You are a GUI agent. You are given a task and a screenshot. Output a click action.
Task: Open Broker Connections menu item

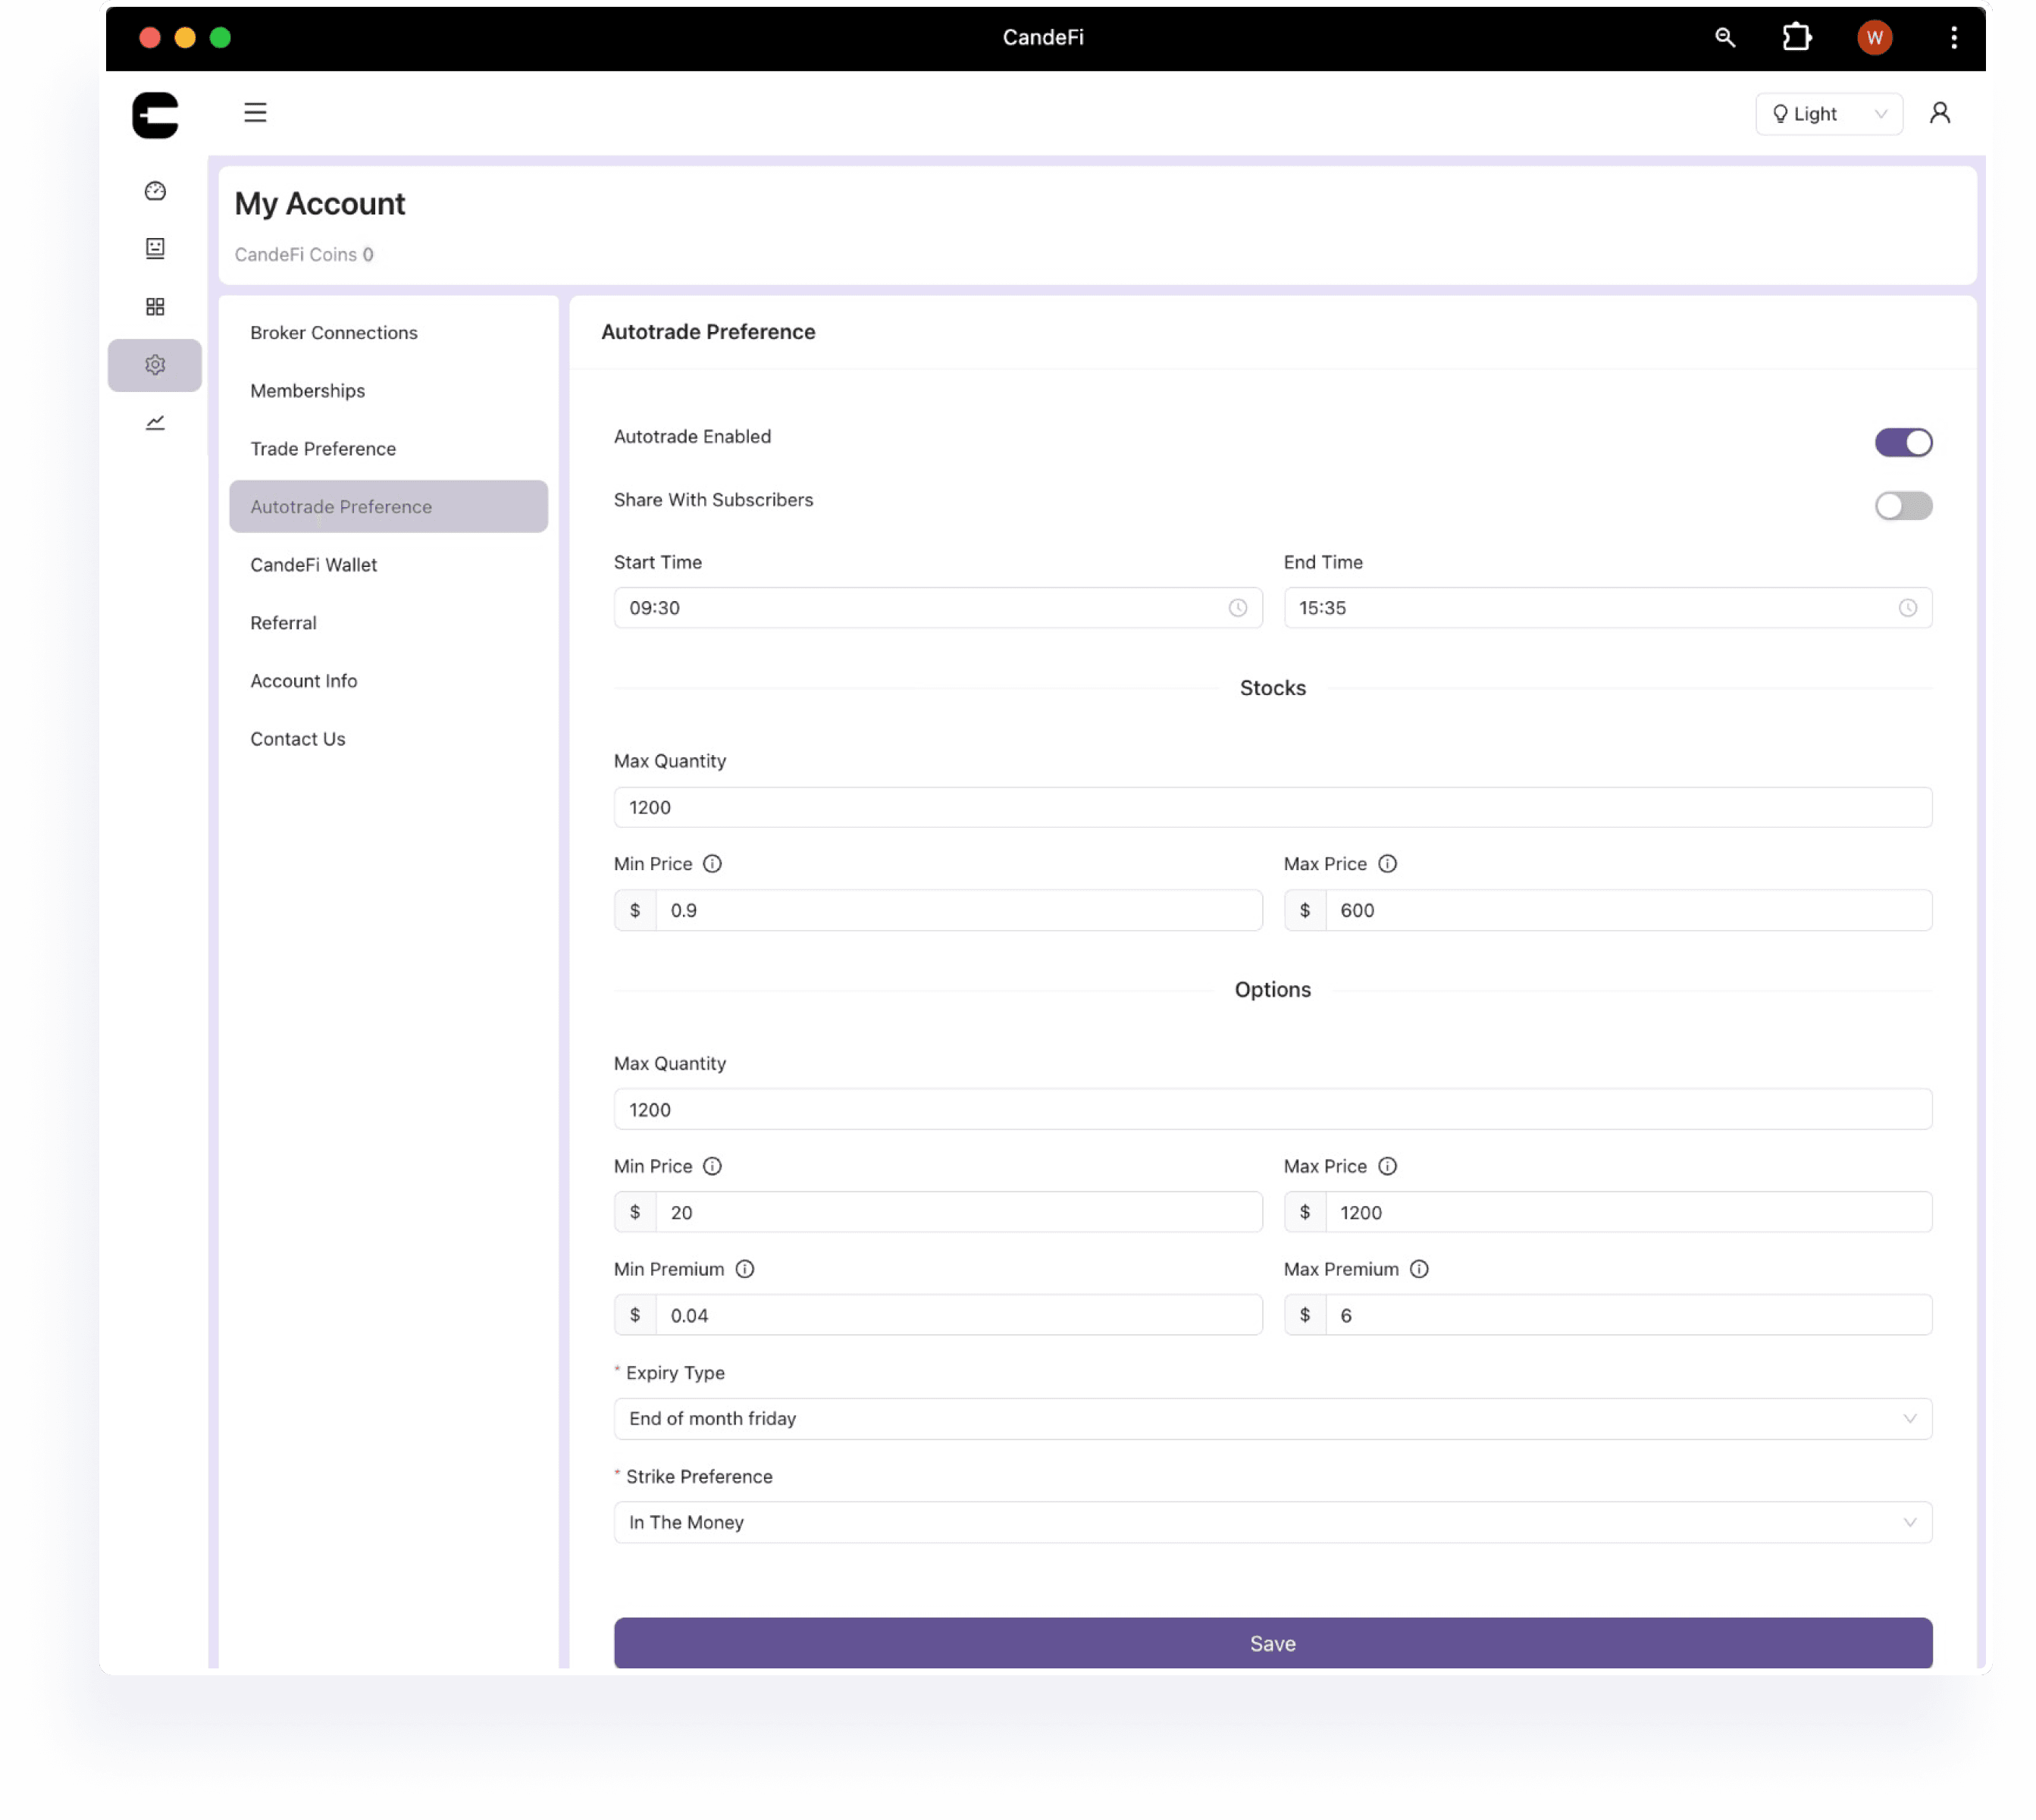[388, 333]
